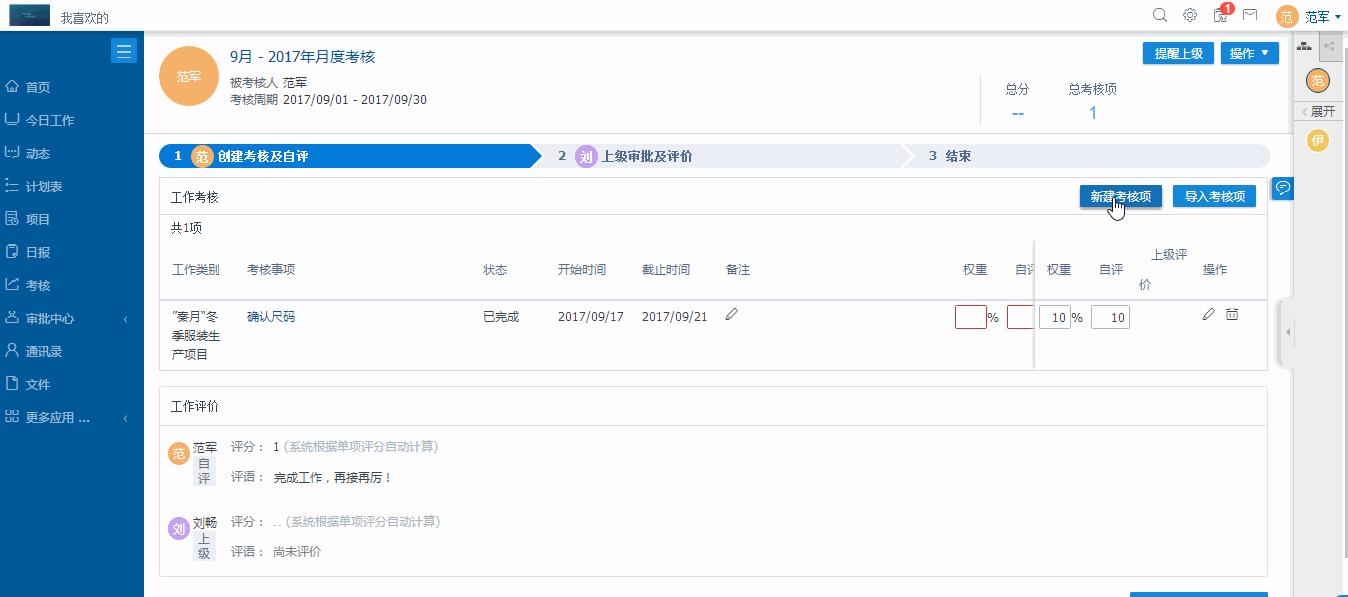Edit the 确认尺码 row via pencil icon
Viewport: 1348px width, 597px height.
pos(1210,314)
